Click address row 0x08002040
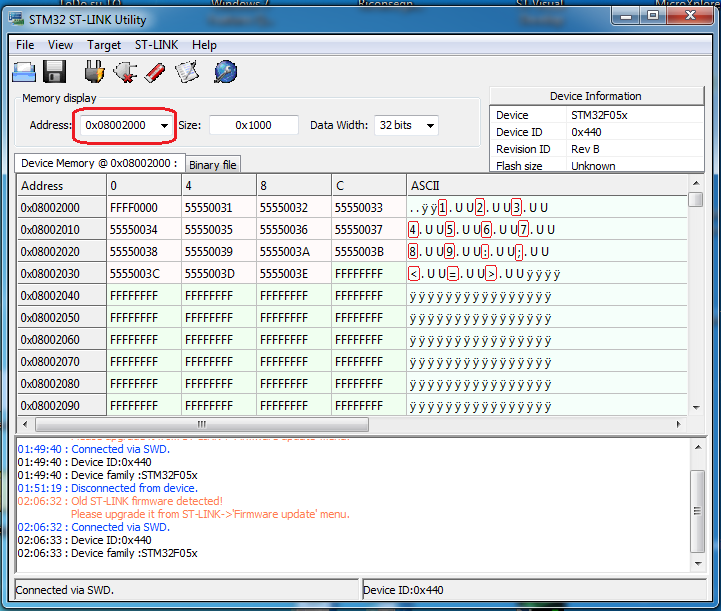This screenshot has width=721, height=611. pyautogui.click(x=62, y=296)
